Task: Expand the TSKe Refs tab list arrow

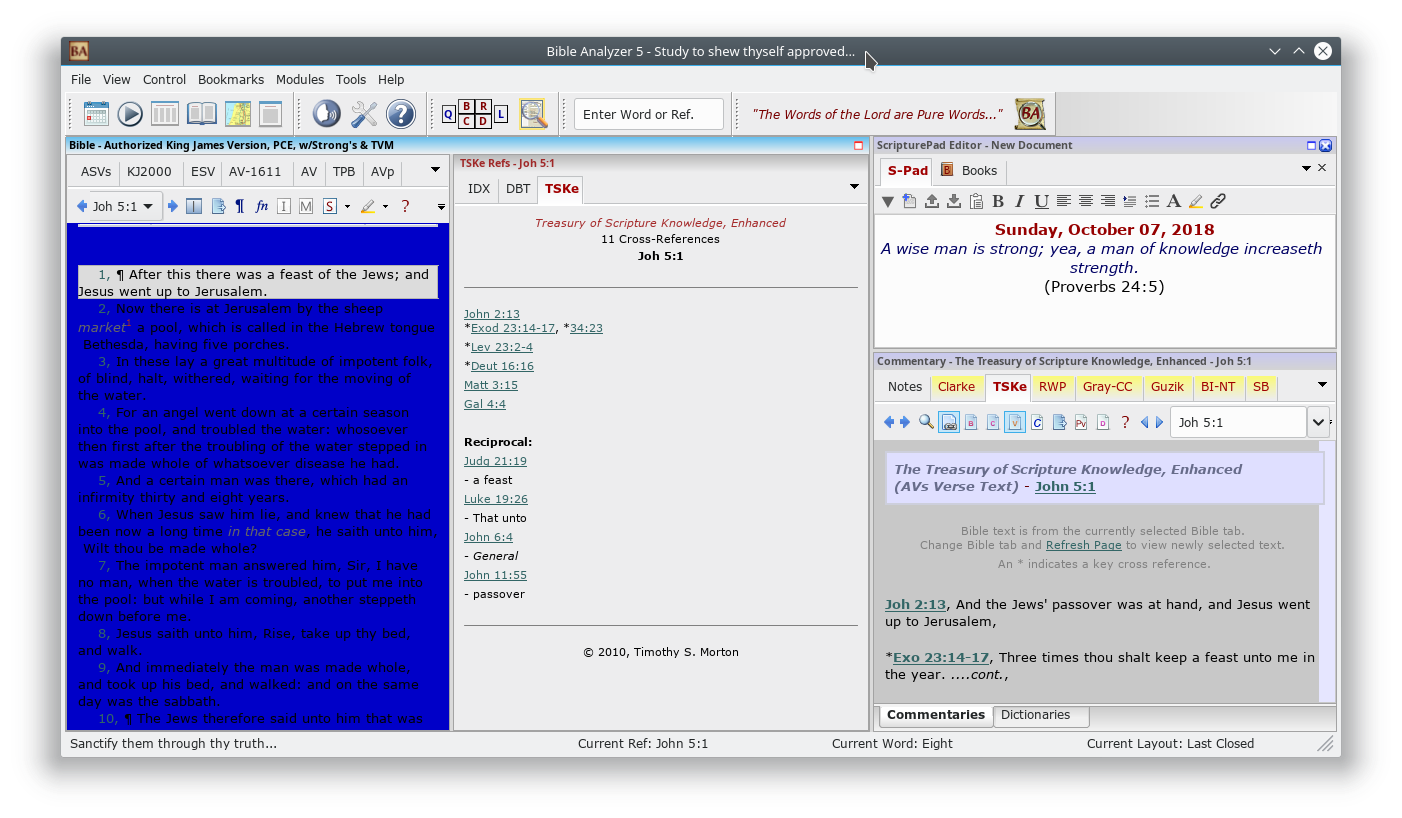Action: coord(855,187)
